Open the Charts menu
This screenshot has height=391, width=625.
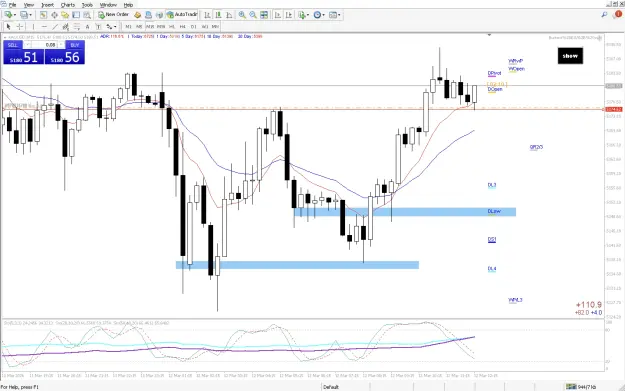tap(68, 5)
